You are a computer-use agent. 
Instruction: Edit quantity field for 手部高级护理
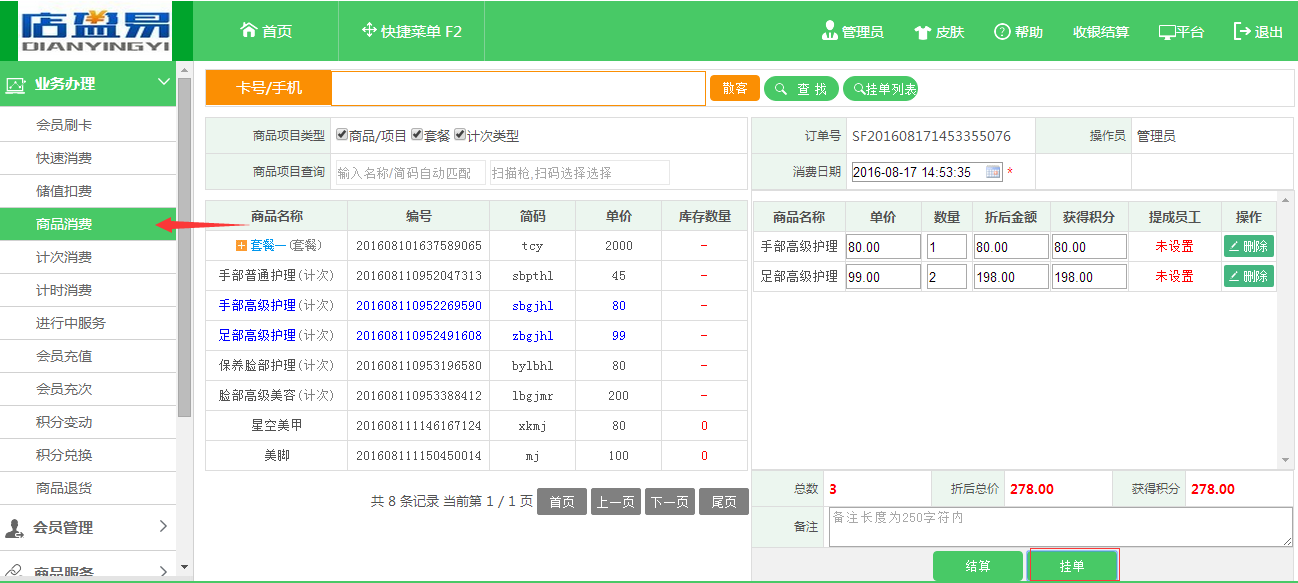pos(946,246)
